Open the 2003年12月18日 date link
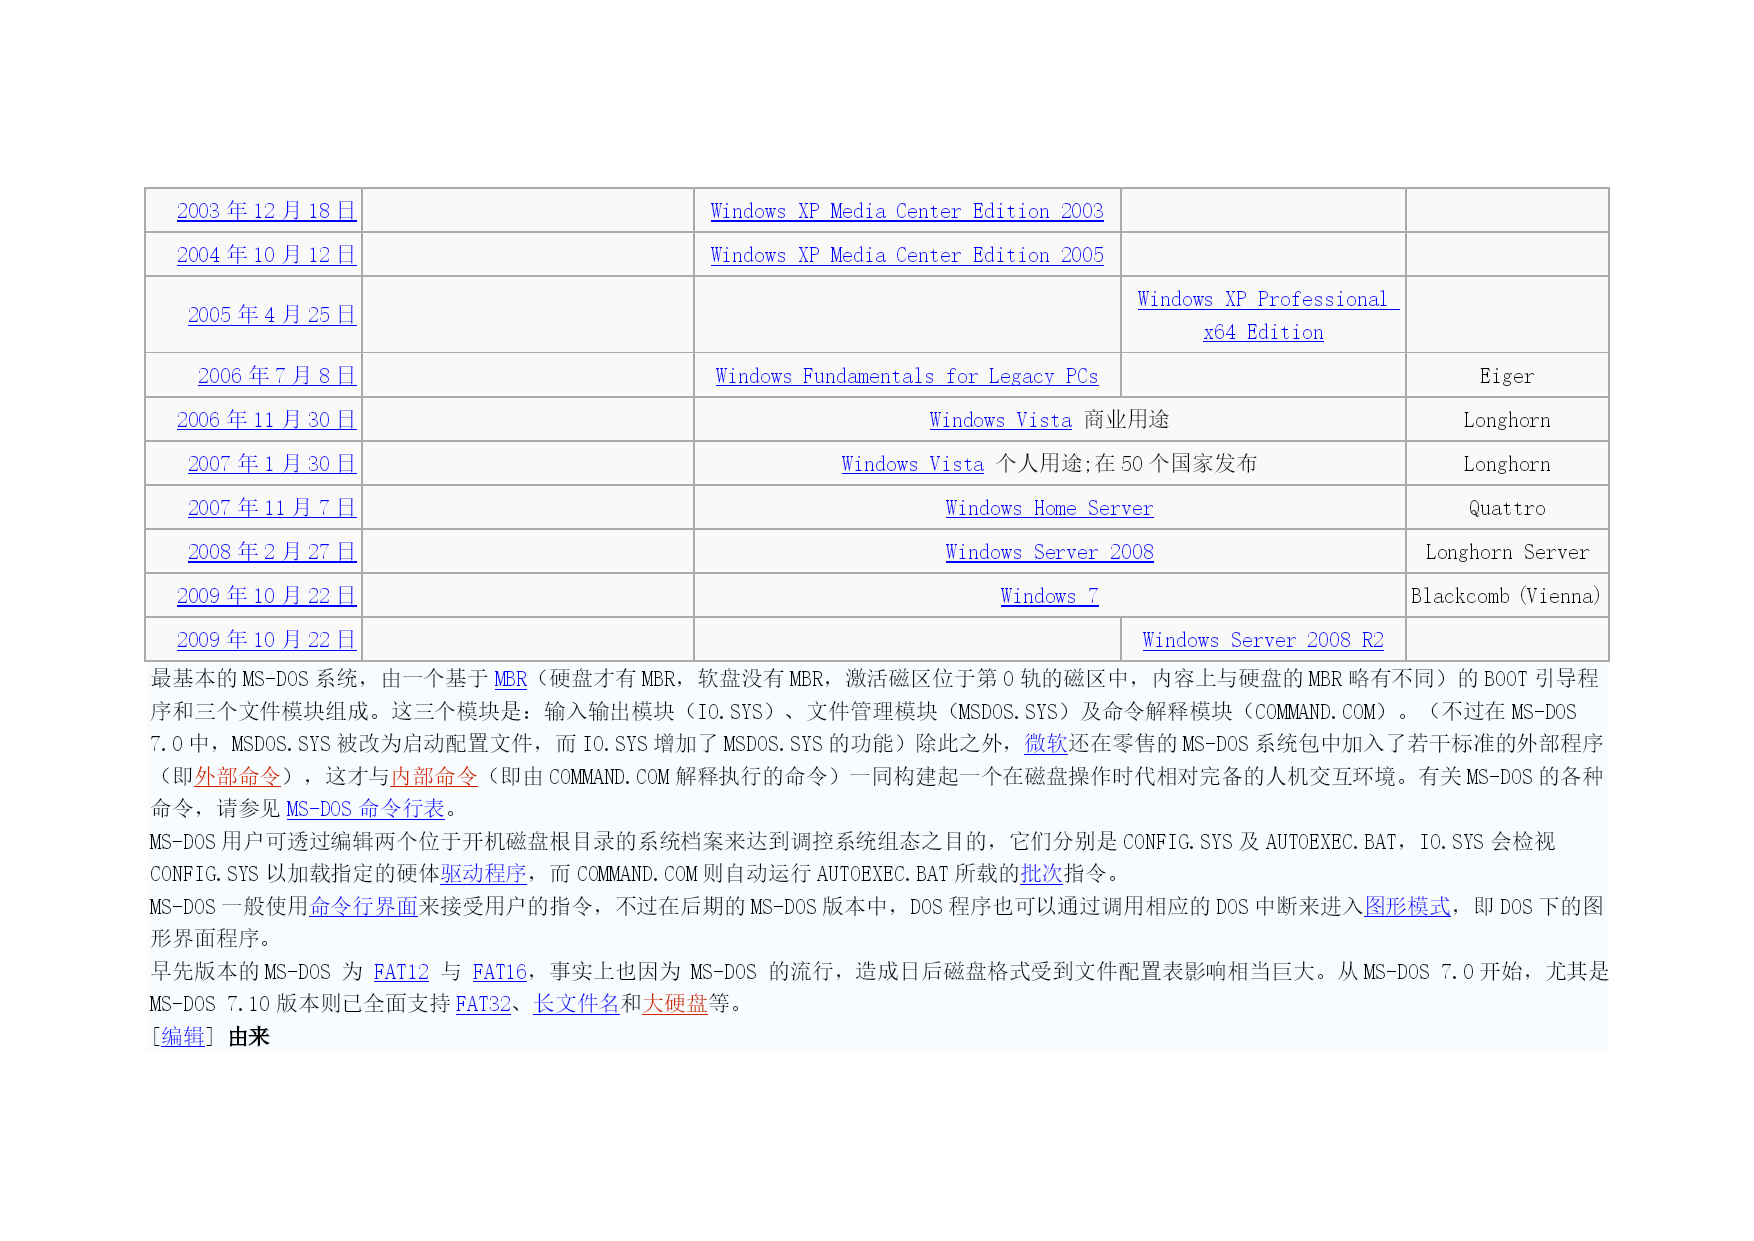 click(x=266, y=211)
